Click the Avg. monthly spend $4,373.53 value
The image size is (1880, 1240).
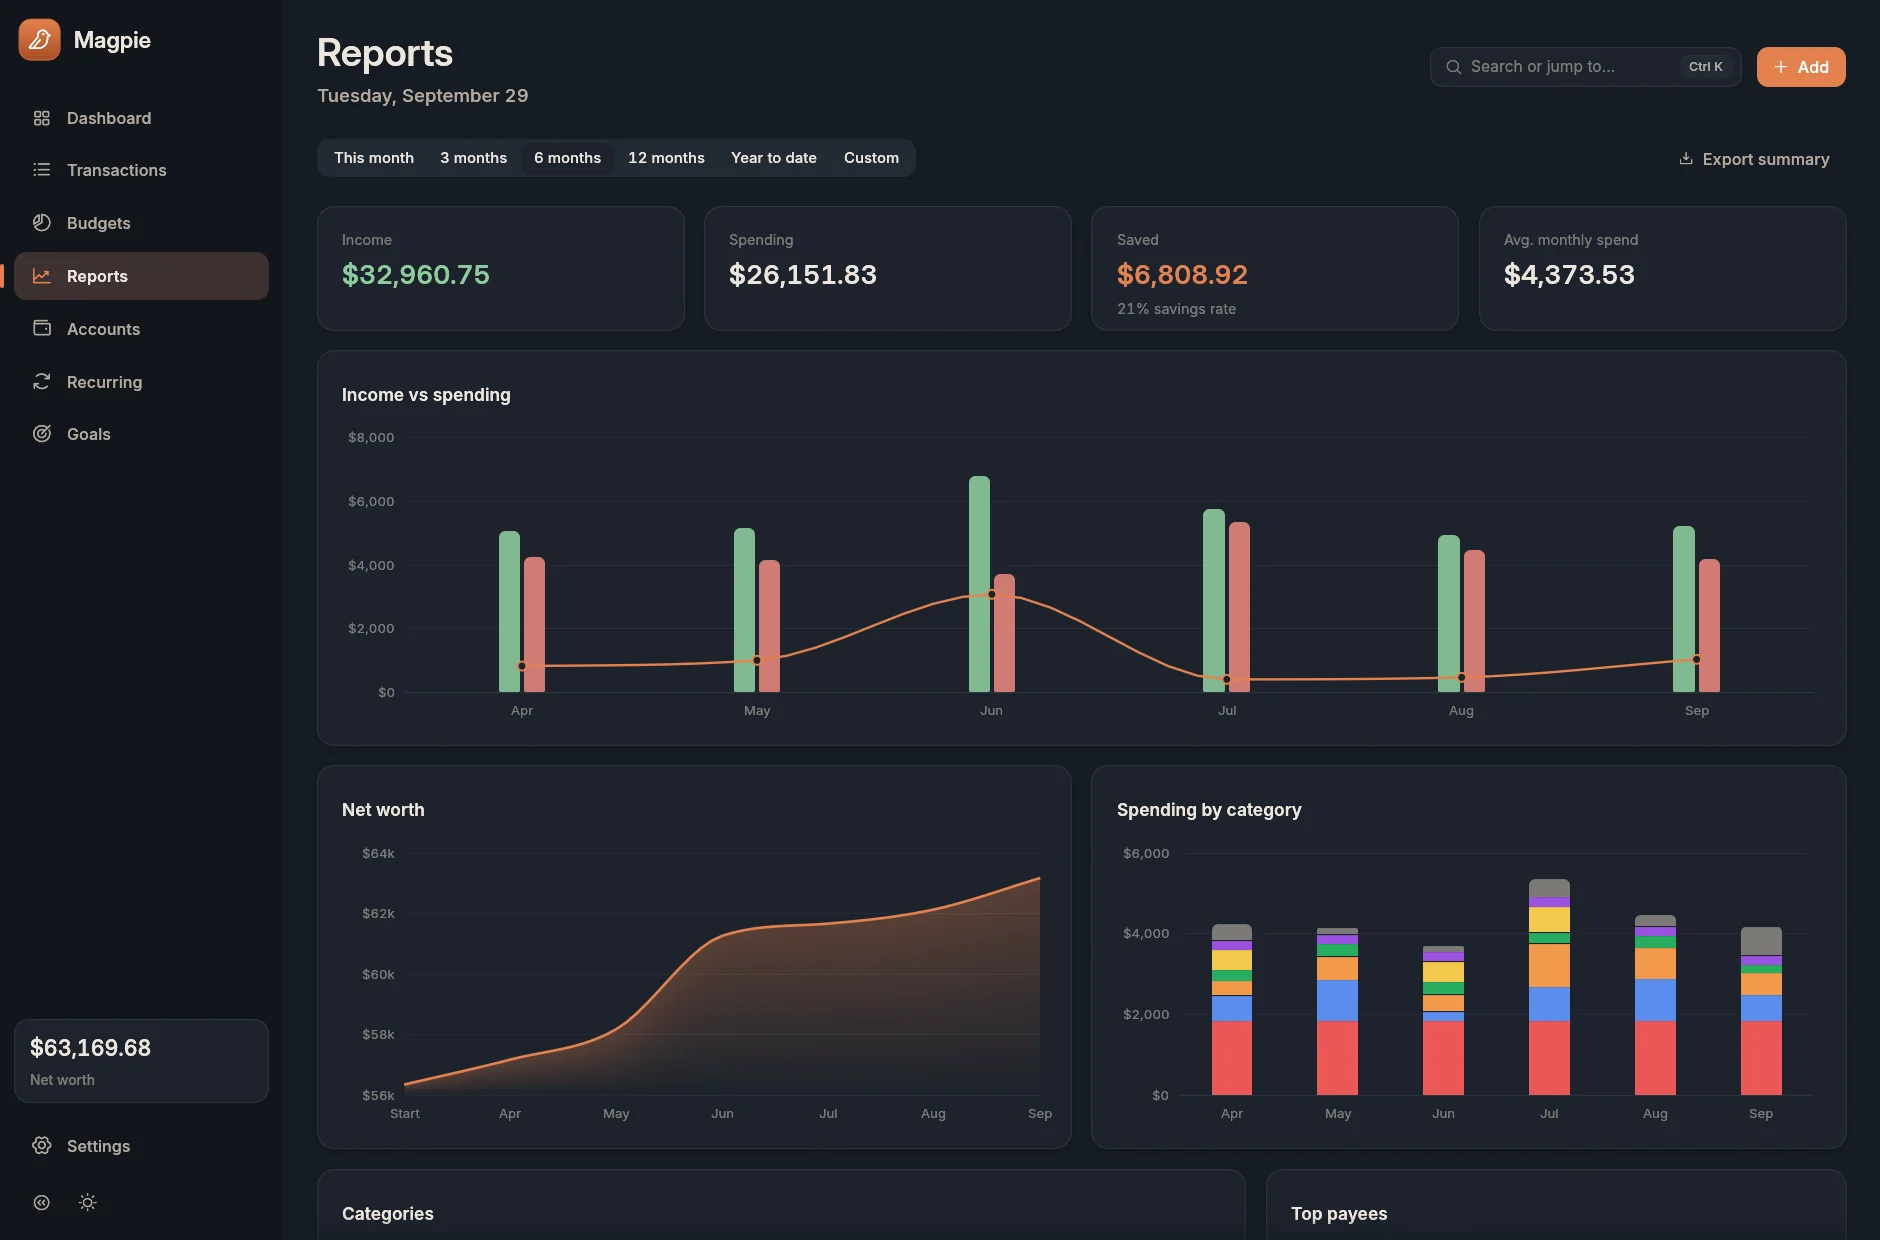click(x=1569, y=274)
